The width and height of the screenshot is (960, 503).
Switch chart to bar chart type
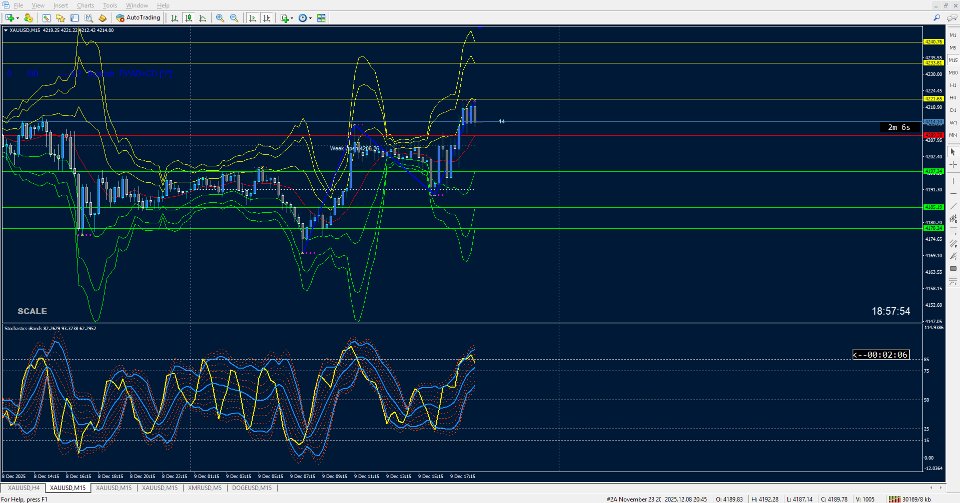click(174, 18)
